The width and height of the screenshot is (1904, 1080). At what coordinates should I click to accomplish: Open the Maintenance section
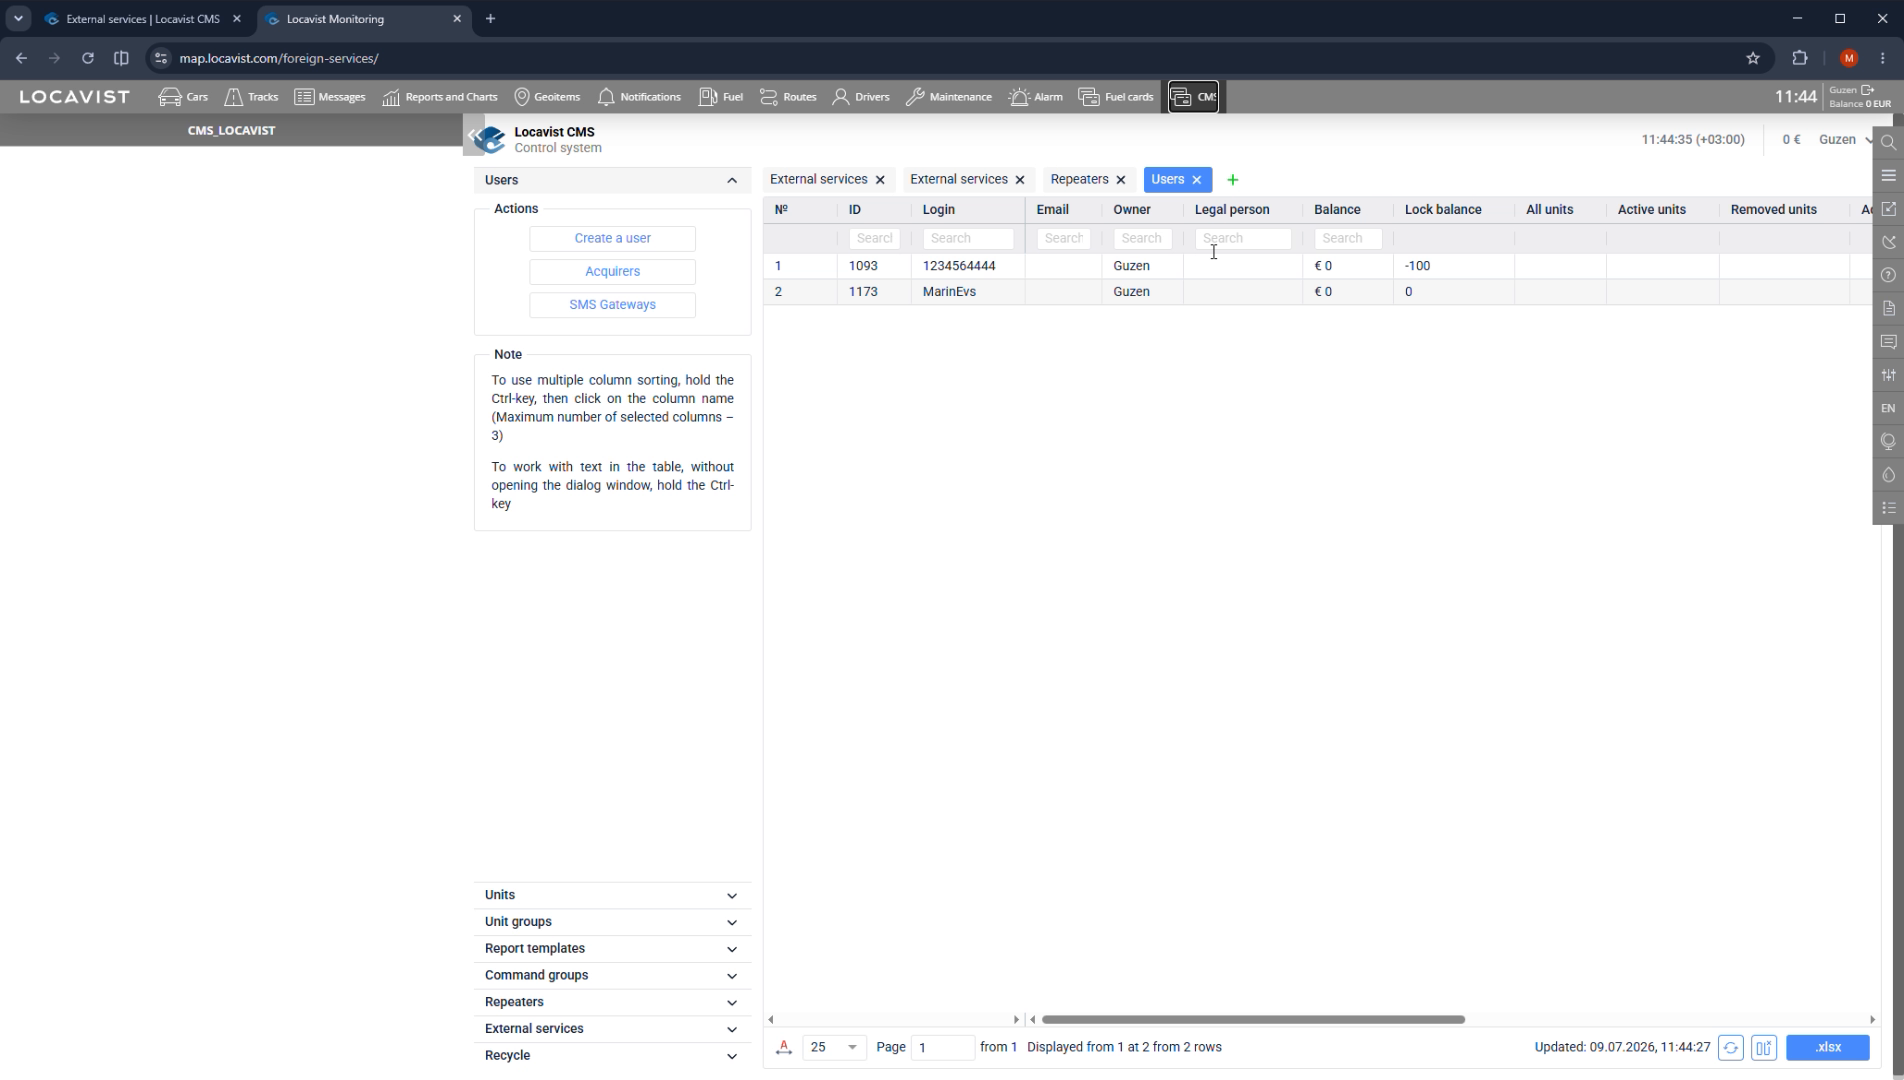pyautogui.click(x=948, y=97)
